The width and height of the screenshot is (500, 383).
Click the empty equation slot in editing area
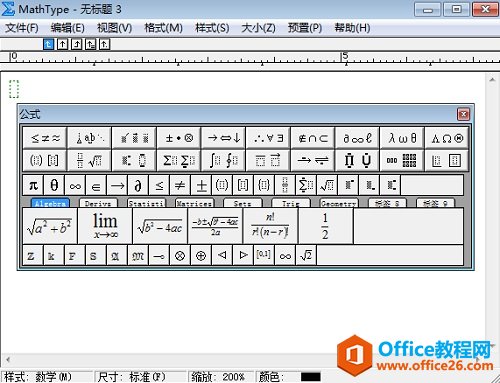coord(14,89)
